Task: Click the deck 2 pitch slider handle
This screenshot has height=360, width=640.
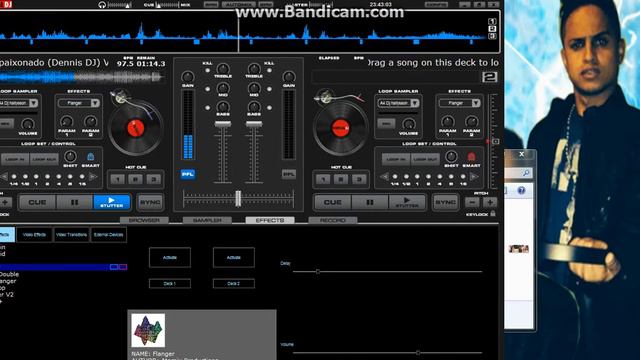Action: point(495,141)
